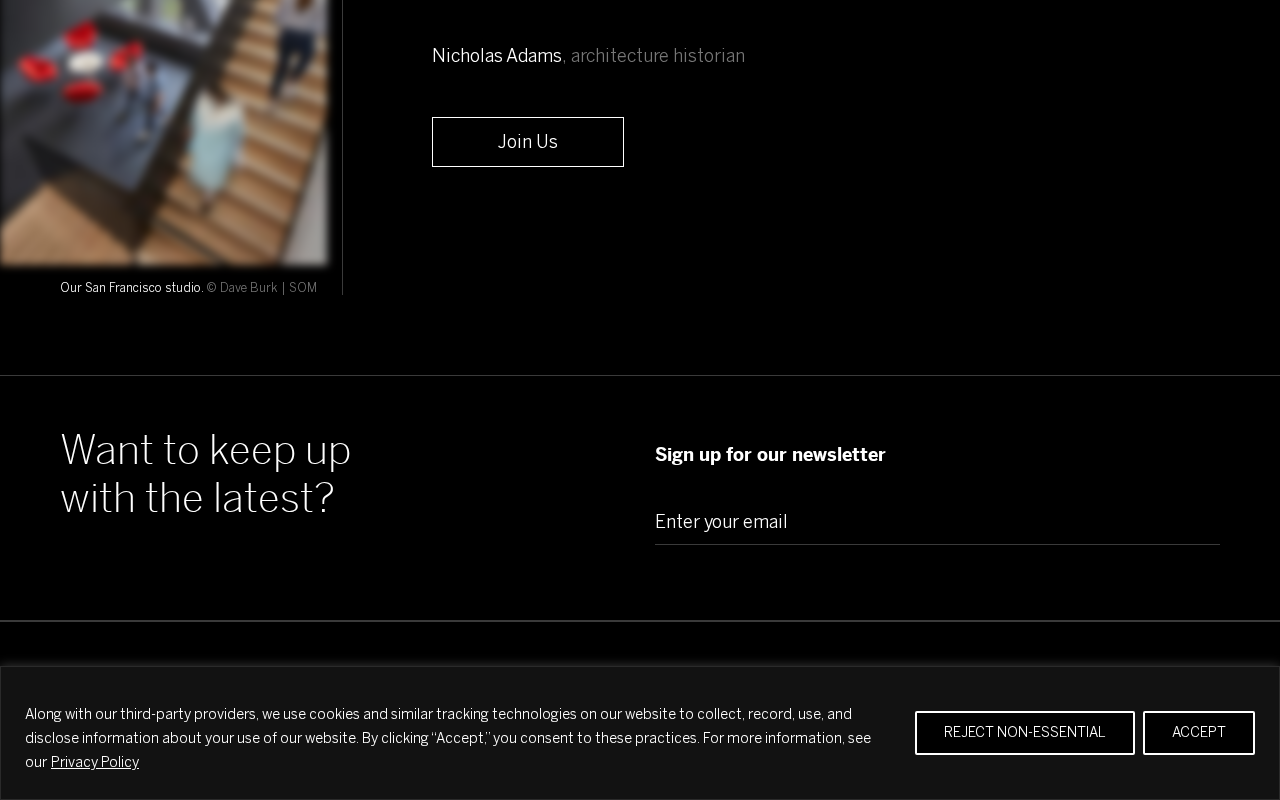Click the Want to keep up heading
This screenshot has width=1280, height=800.
(205, 450)
